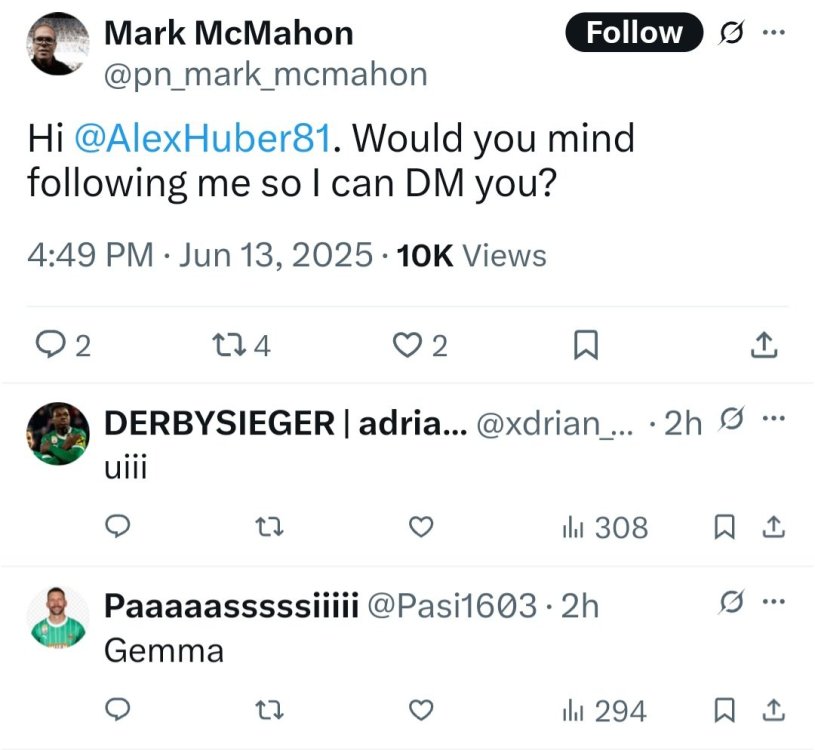This screenshot has height=750, width=815.
Task: Like the Gemma reply from Pasi1603
Action: pos(422,710)
